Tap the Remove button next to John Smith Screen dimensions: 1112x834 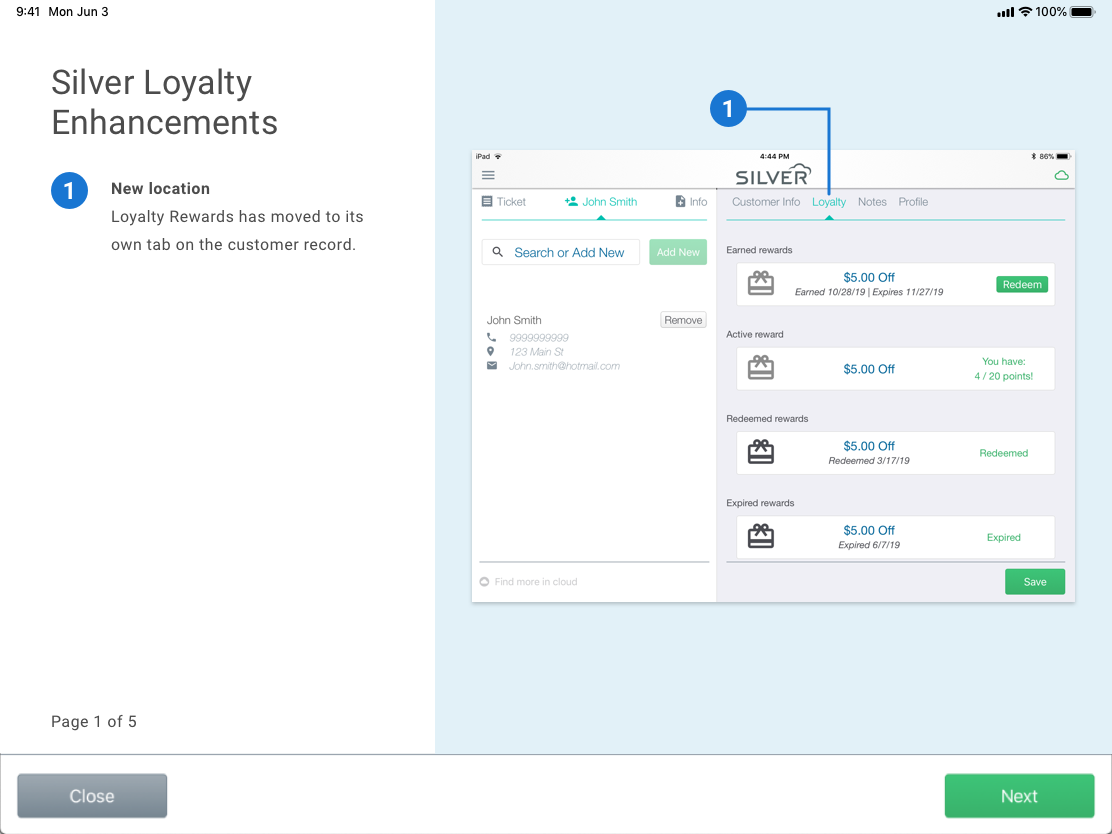683,320
